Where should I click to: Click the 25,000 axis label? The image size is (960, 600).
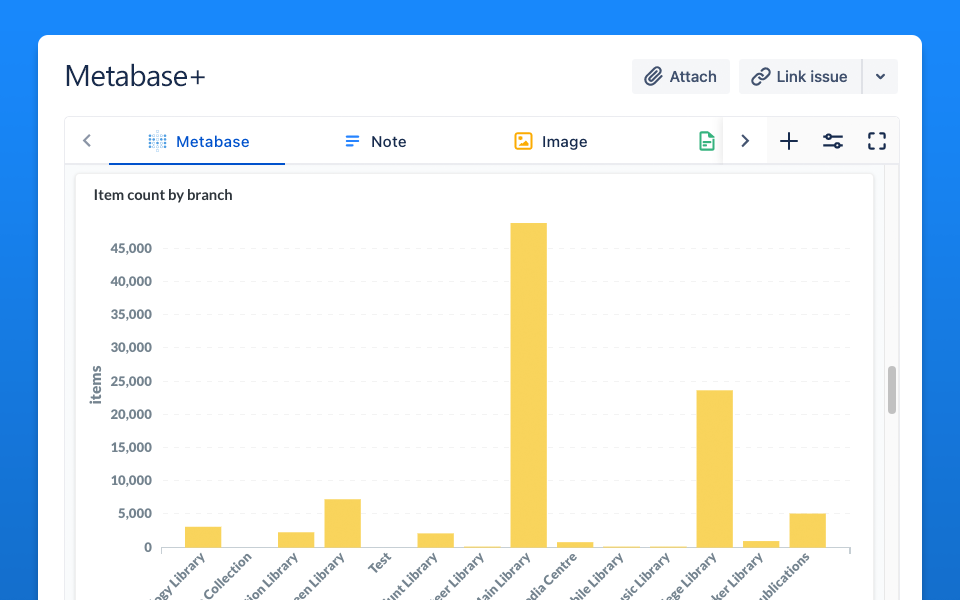tap(131, 381)
